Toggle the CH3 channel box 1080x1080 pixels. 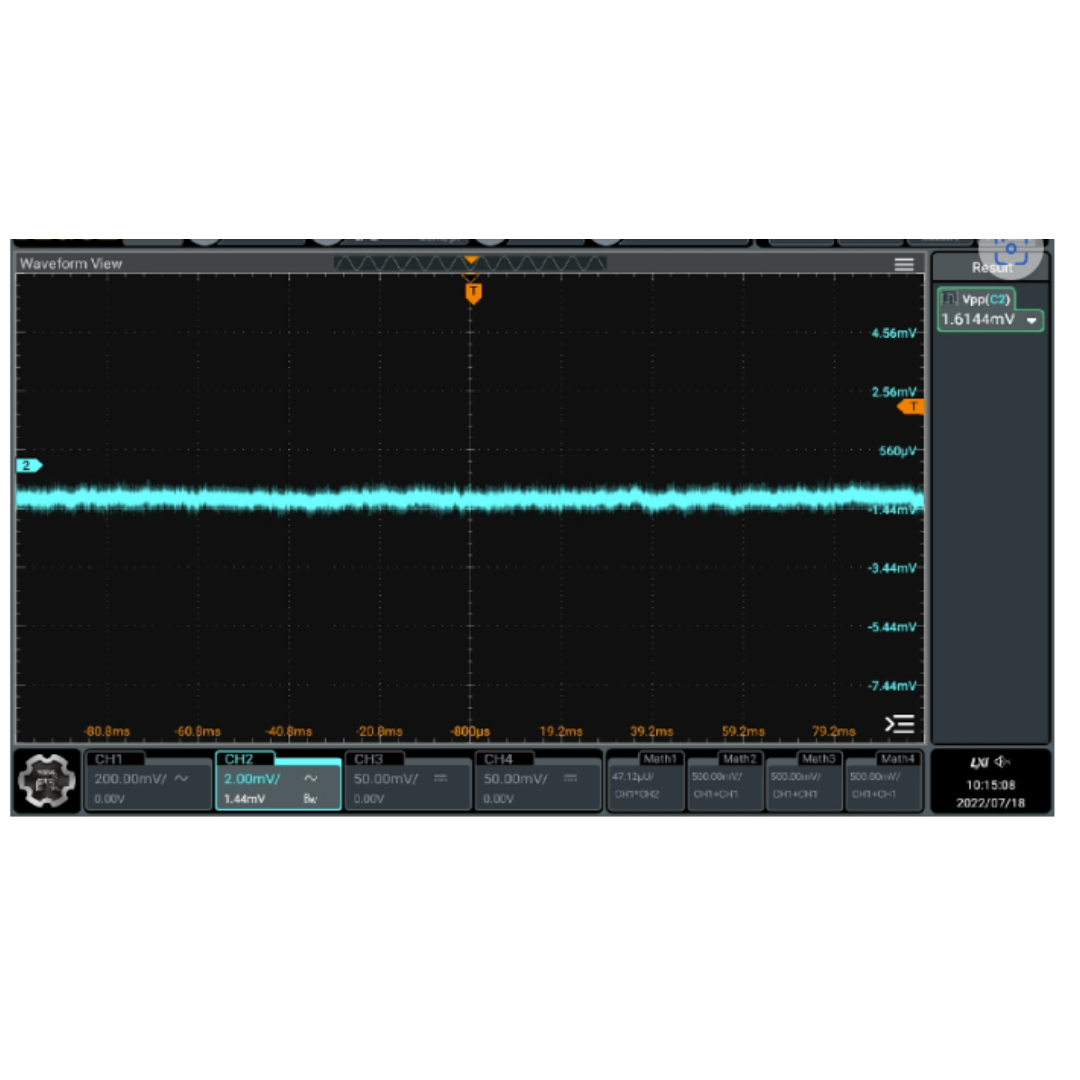(407, 781)
